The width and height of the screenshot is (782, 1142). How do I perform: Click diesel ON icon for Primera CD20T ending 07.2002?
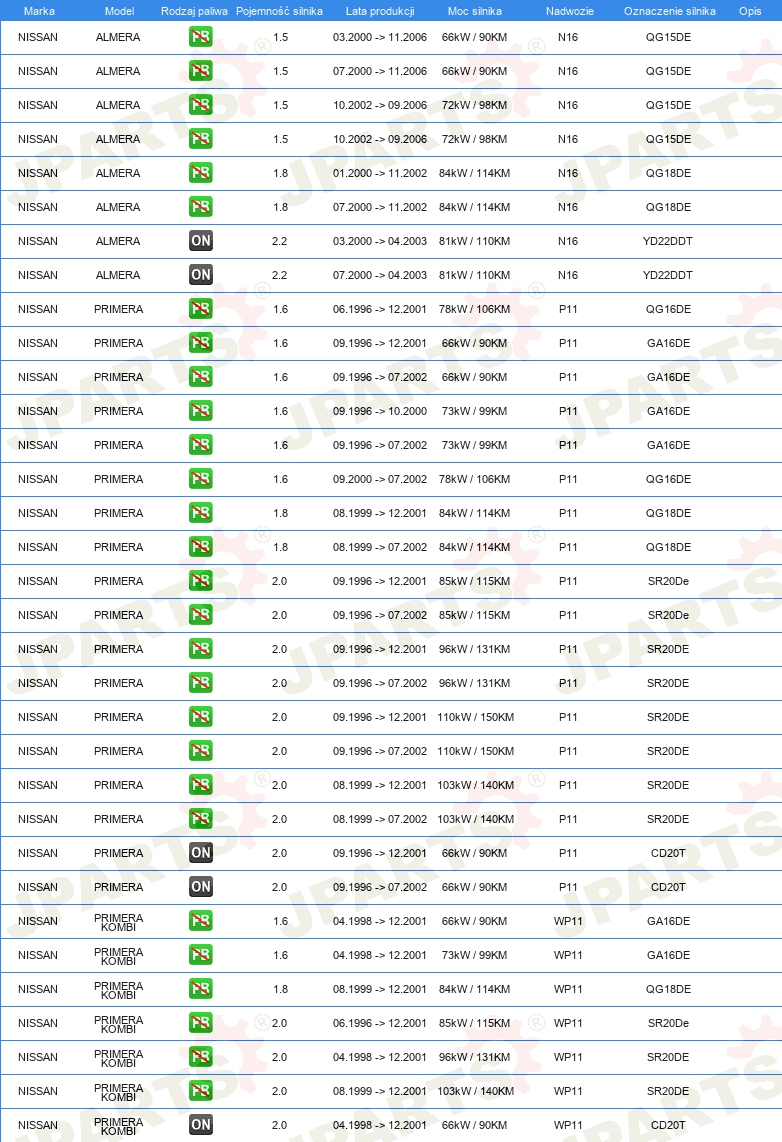[x=200, y=886]
